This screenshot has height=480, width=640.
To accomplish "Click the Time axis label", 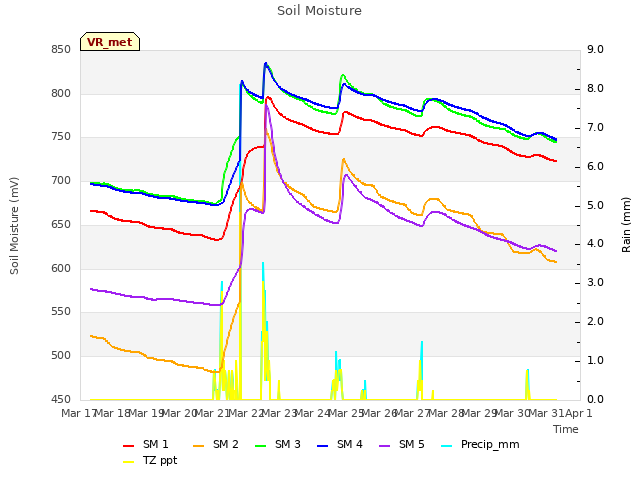I will (566, 429).
